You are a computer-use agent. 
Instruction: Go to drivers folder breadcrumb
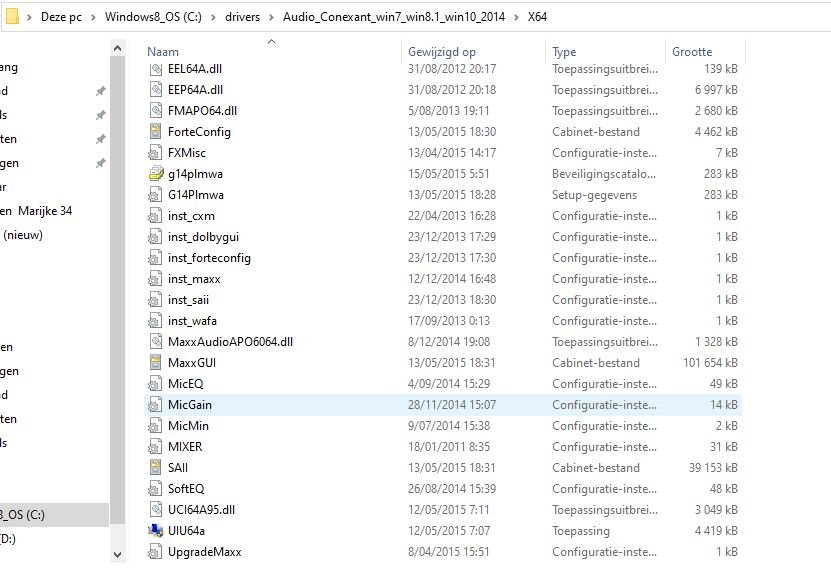tap(242, 17)
